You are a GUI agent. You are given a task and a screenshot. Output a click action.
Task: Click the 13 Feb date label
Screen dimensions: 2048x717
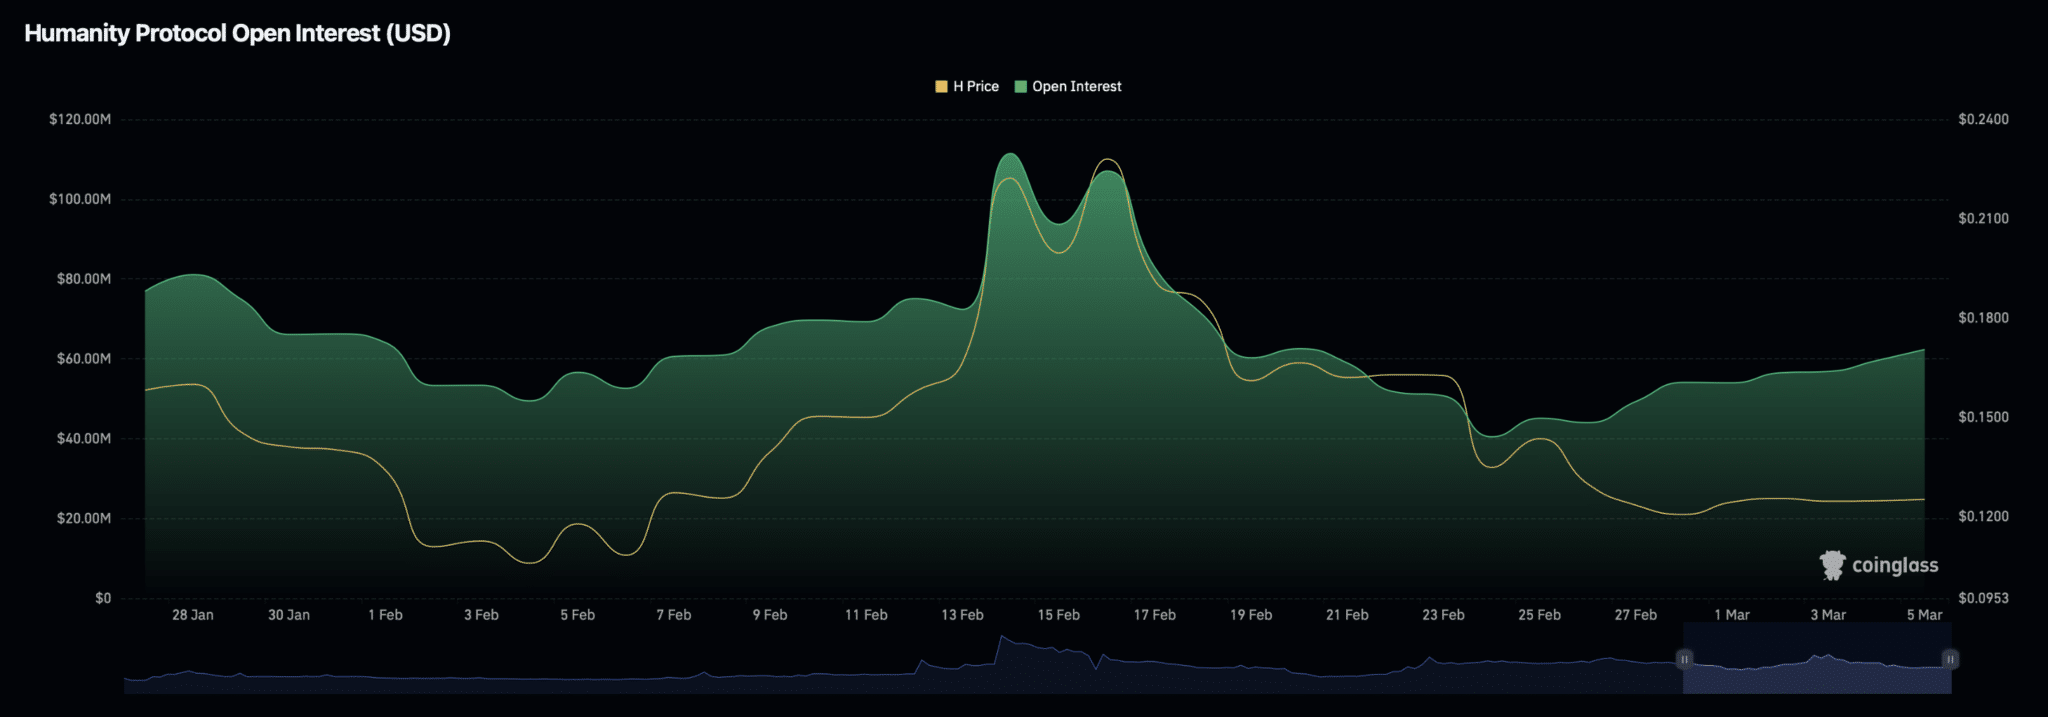point(962,615)
